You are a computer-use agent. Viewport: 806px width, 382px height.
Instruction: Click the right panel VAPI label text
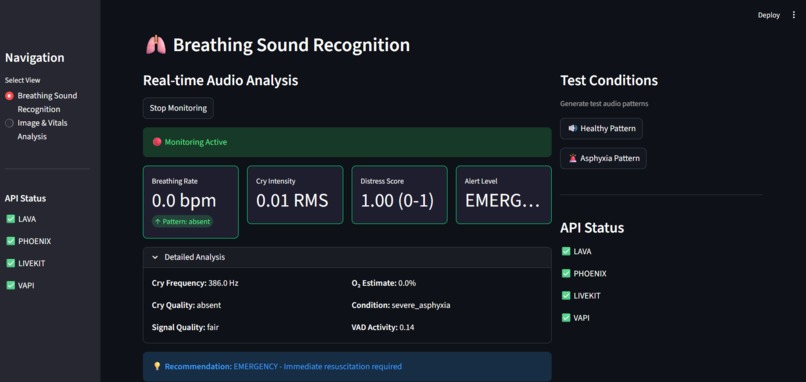(x=581, y=318)
